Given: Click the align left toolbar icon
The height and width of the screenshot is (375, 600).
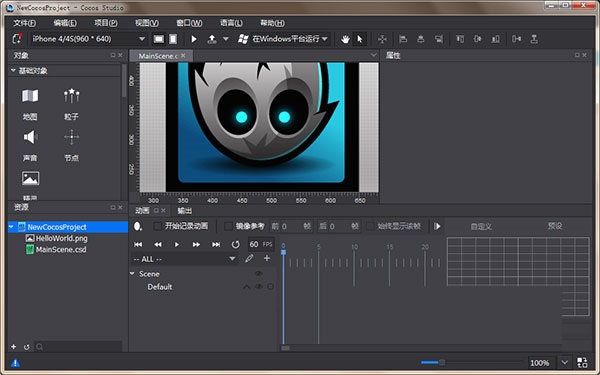Looking at the screenshot, I should pyautogui.click(x=403, y=39).
